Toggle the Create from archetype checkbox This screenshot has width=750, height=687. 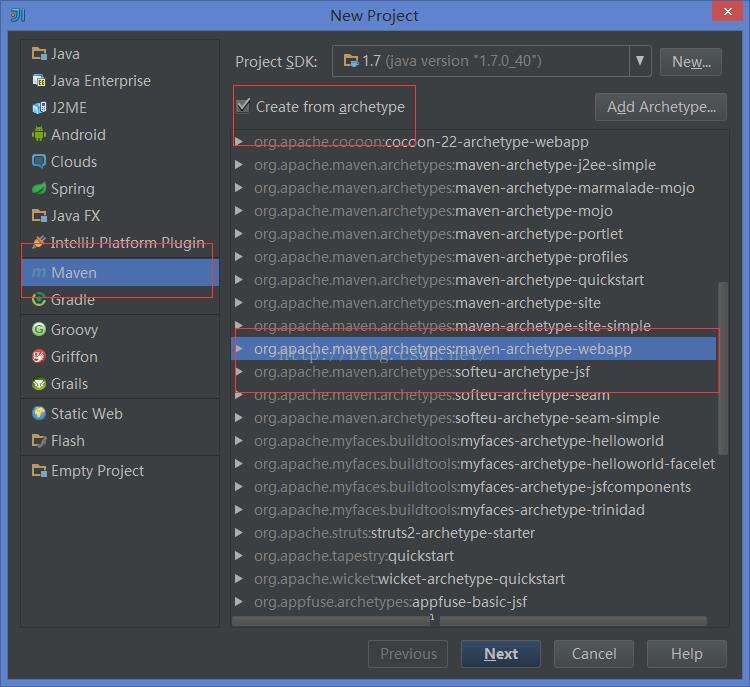243,106
